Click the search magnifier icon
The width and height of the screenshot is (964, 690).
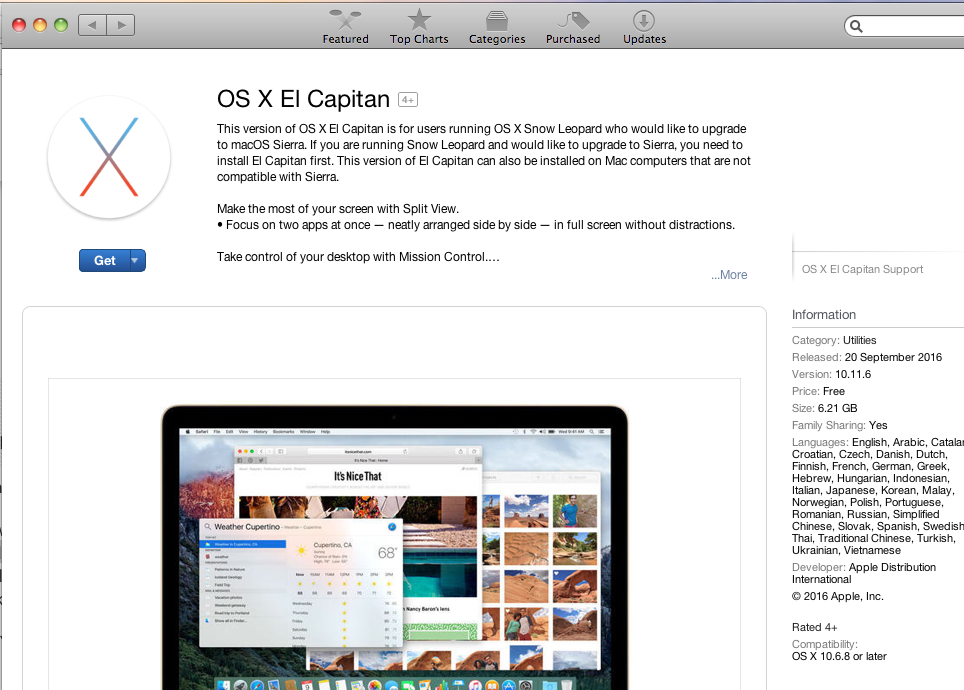(x=856, y=26)
